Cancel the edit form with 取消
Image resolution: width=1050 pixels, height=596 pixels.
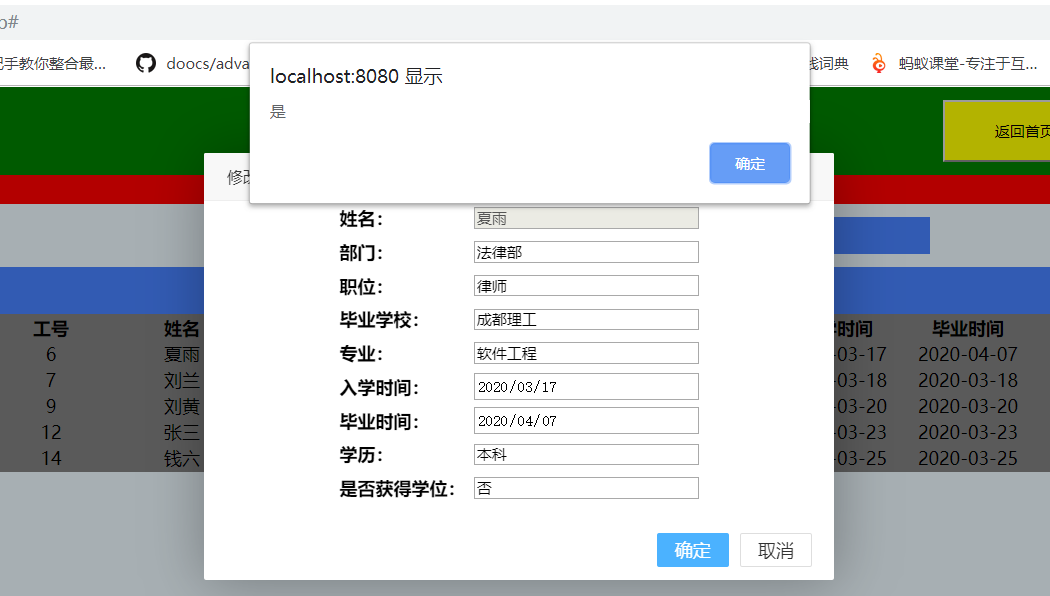[x=775, y=550]
